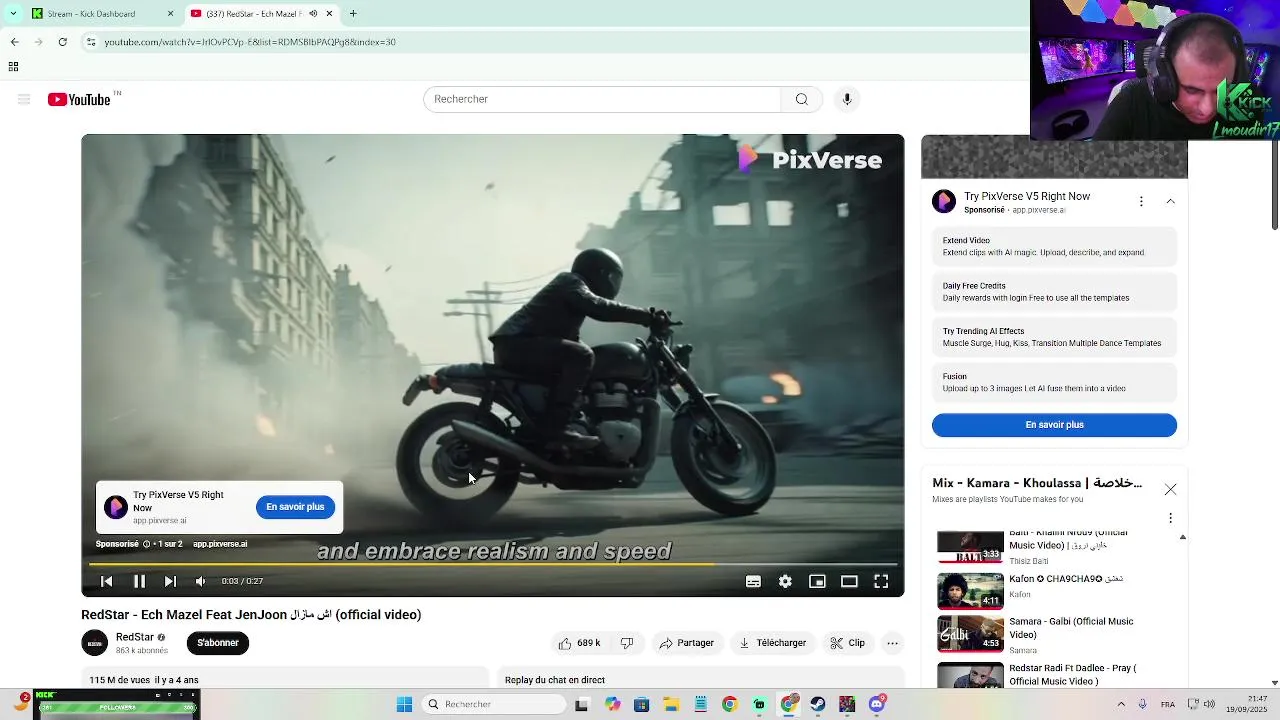
Task: Collapse the PixVerse ad panel chevron
Action: [1170, 202]
